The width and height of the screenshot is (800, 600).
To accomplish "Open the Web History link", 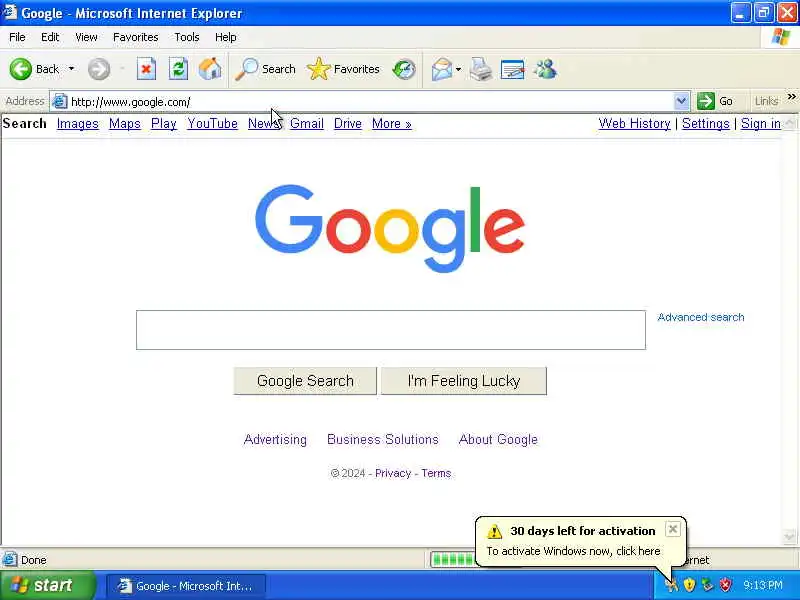I will 634,123.
